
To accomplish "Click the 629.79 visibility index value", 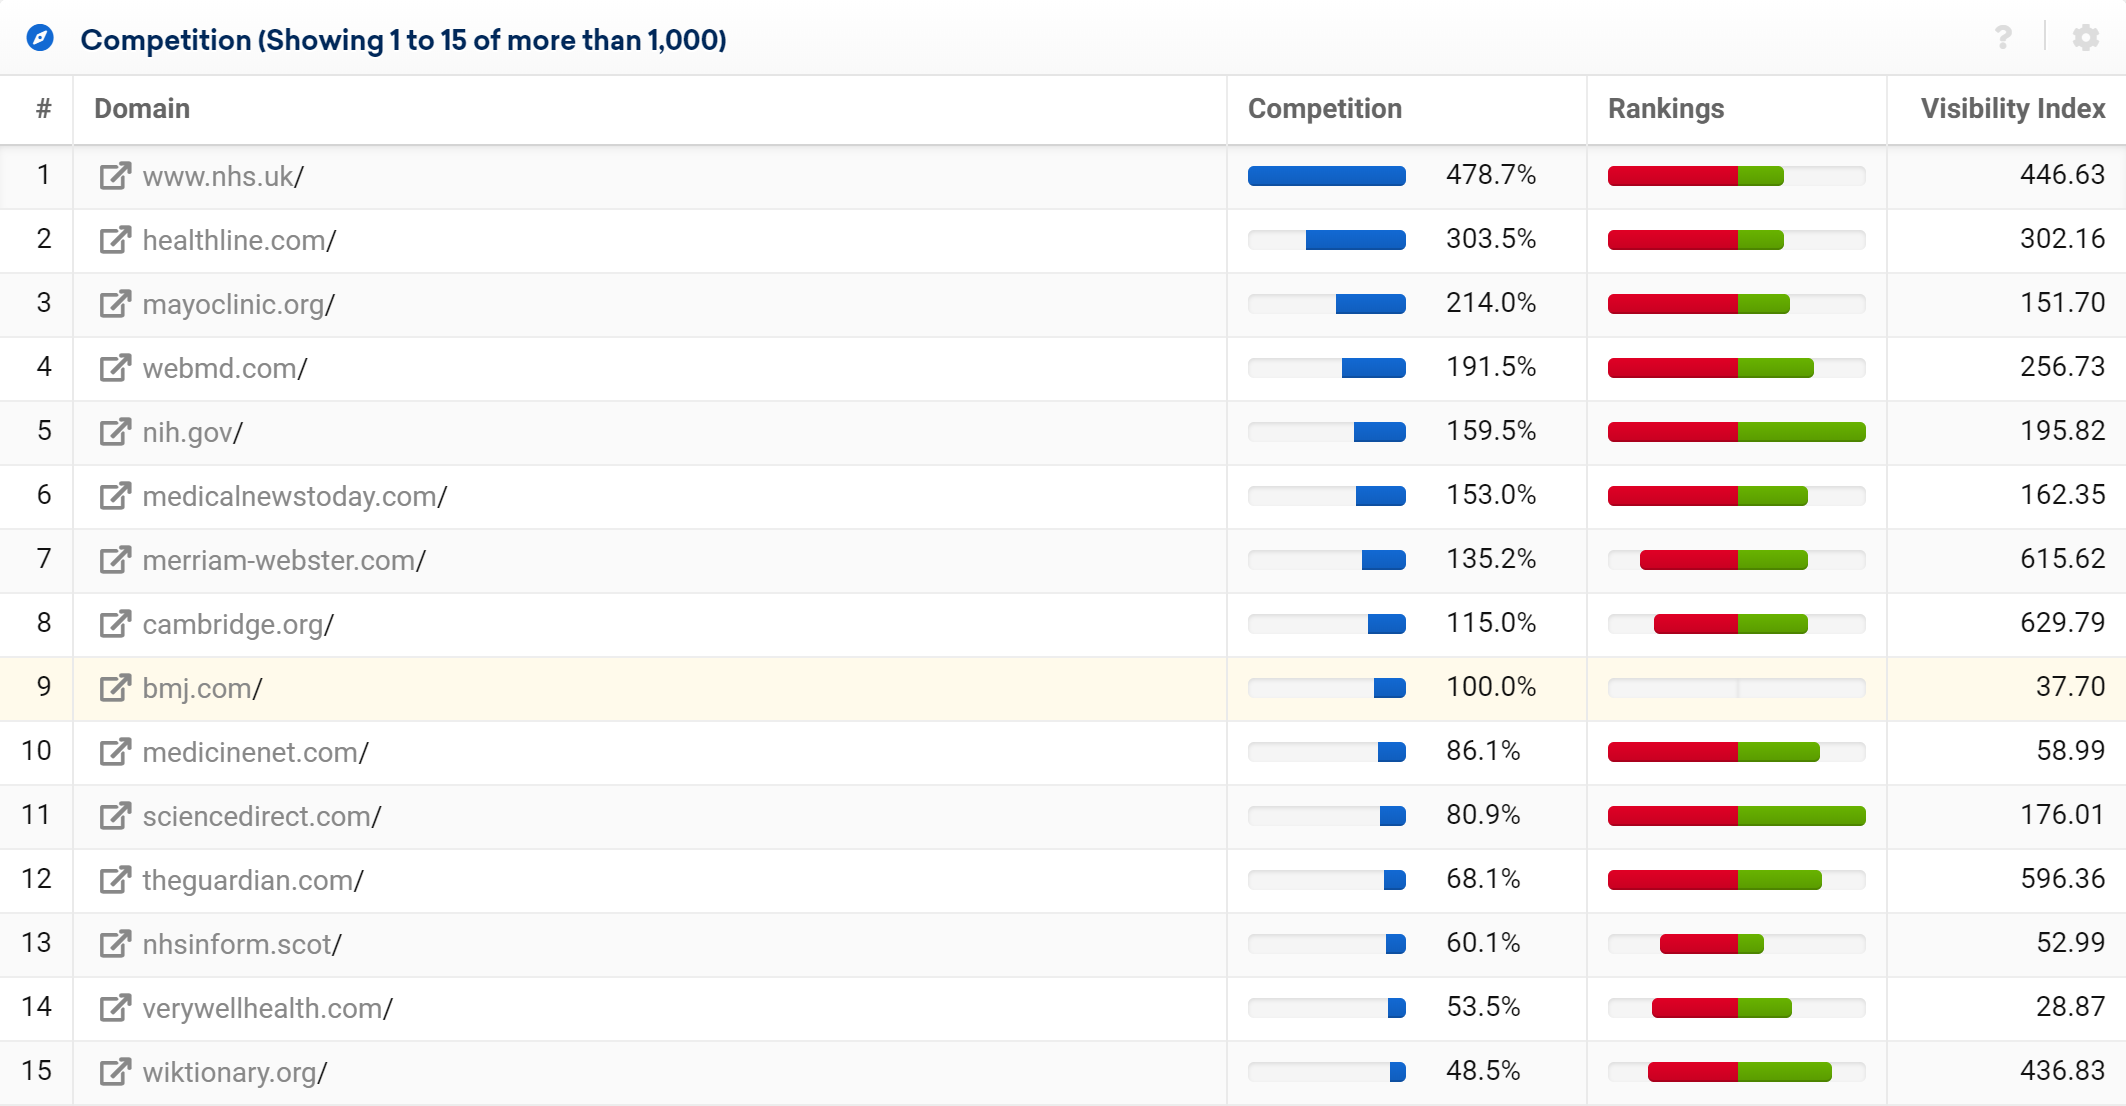I will pyautogui.click(x=2063, y=623).
